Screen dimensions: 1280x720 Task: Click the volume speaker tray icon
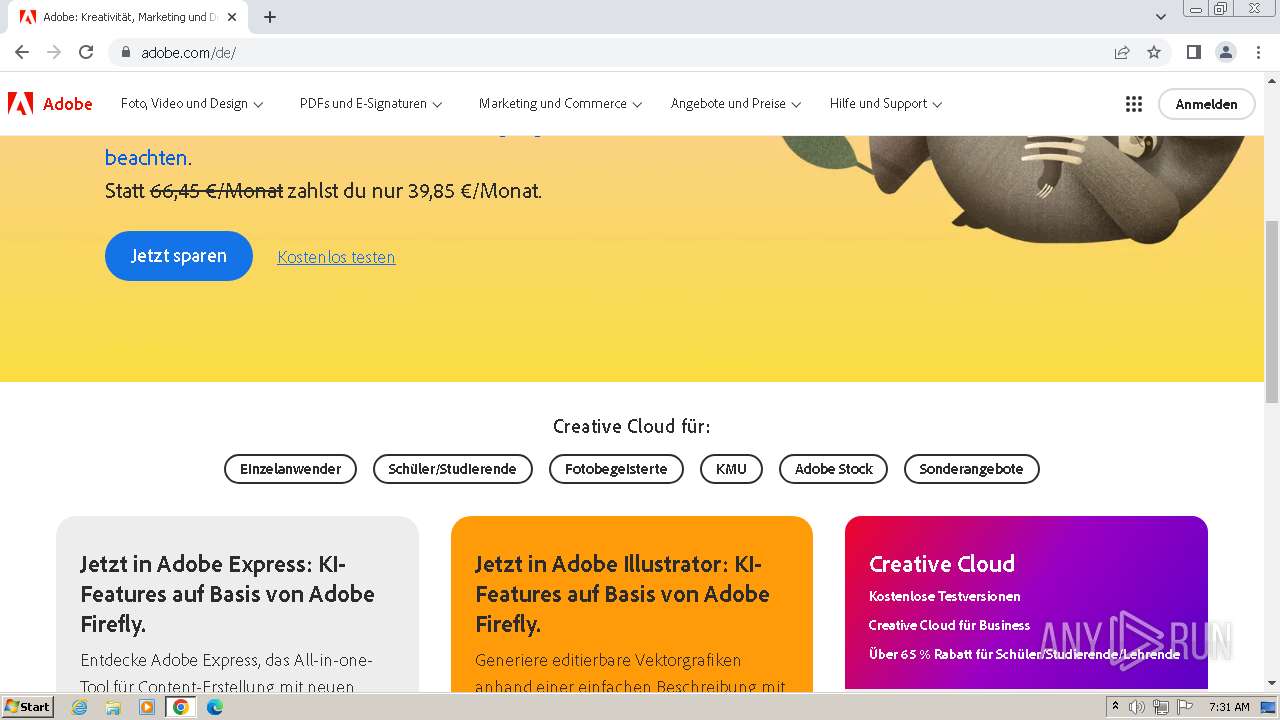1137,707
